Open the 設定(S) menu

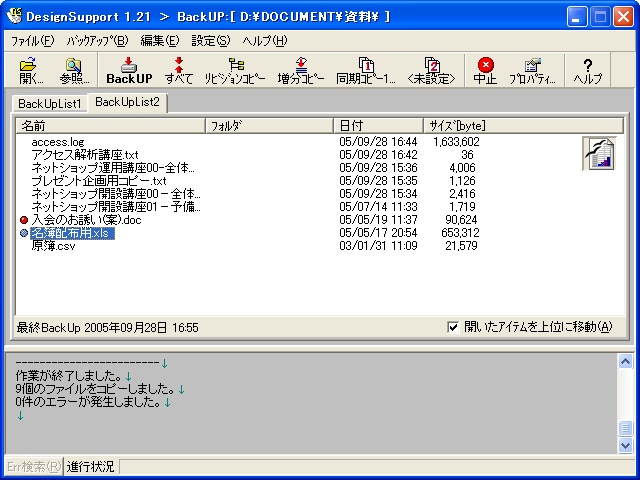tap(211, 41)
